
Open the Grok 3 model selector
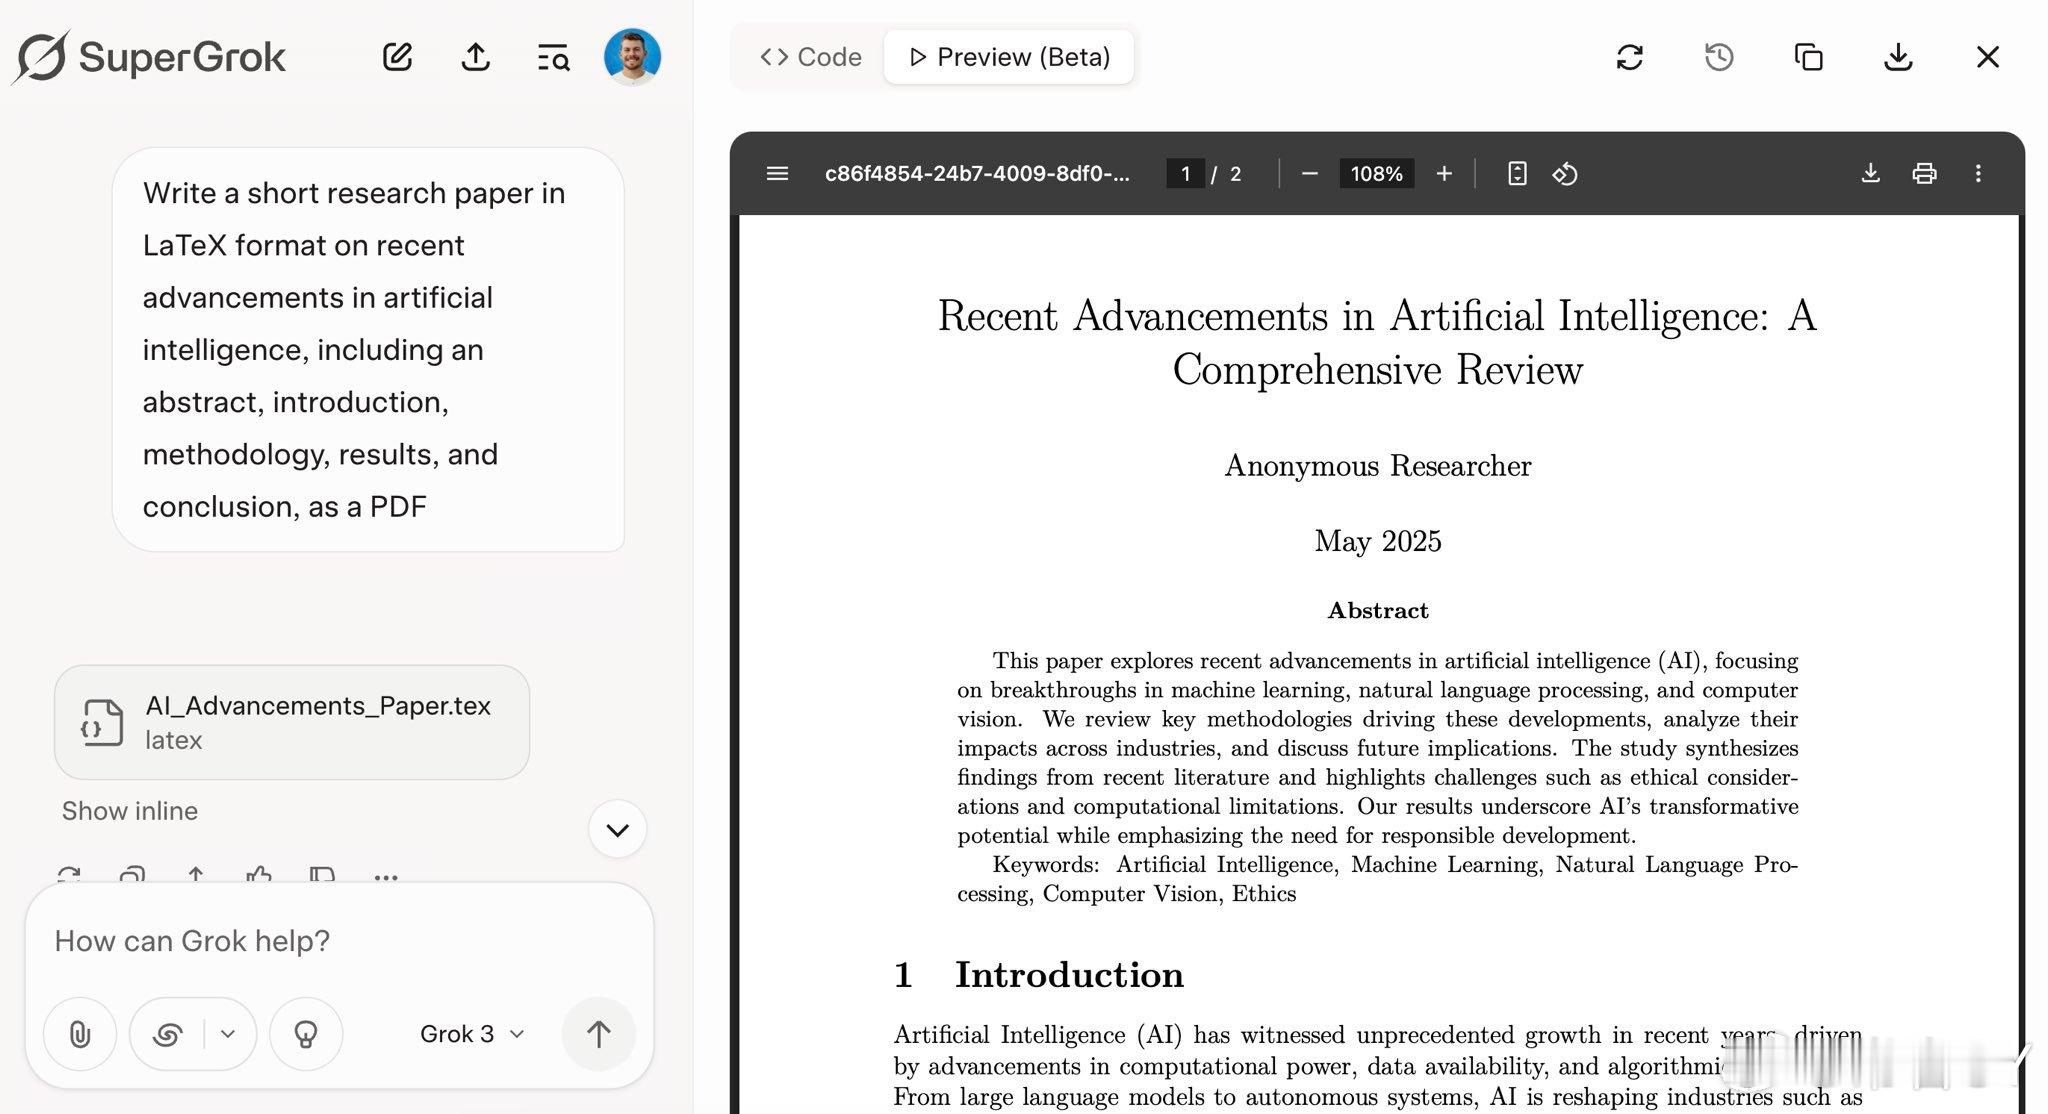pyautogui.click(x=472, y=1034)
